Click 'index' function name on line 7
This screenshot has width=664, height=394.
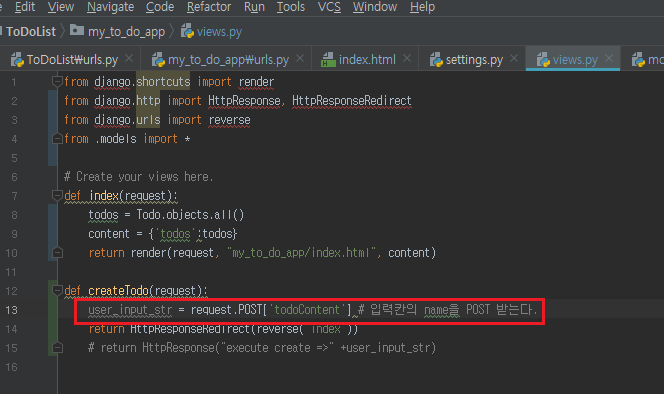104,196
